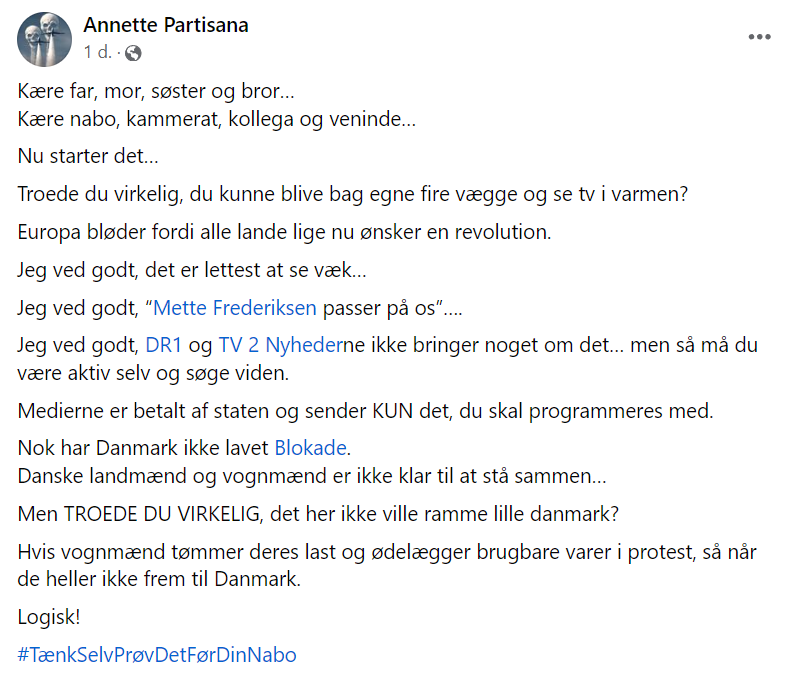Viewport: 803px width, 677px height.
Task: Click 'Jeg ved godt, det er lettest' text
Action: point(192,270)
